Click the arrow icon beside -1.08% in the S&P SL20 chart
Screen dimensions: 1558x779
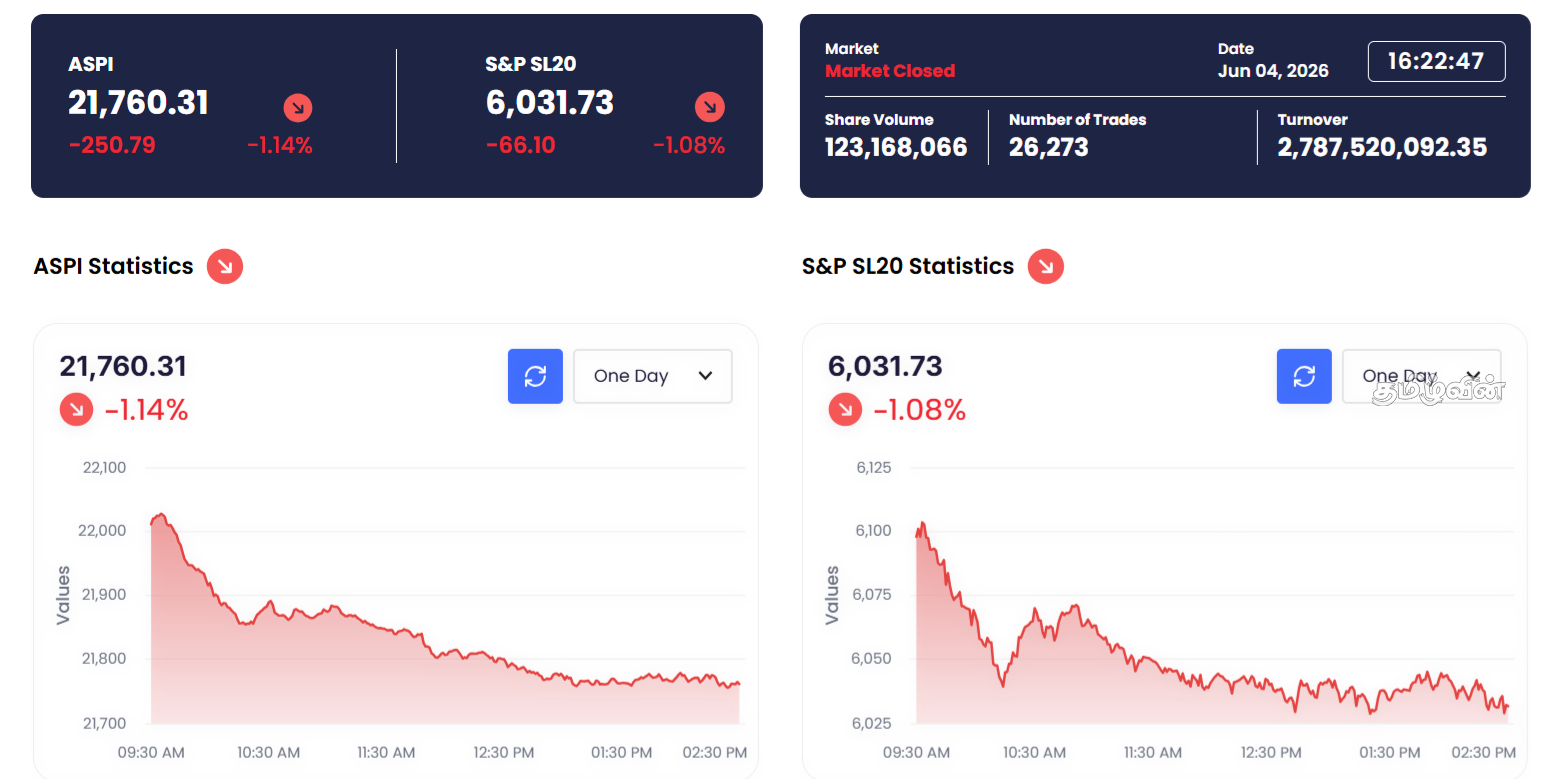845,409
